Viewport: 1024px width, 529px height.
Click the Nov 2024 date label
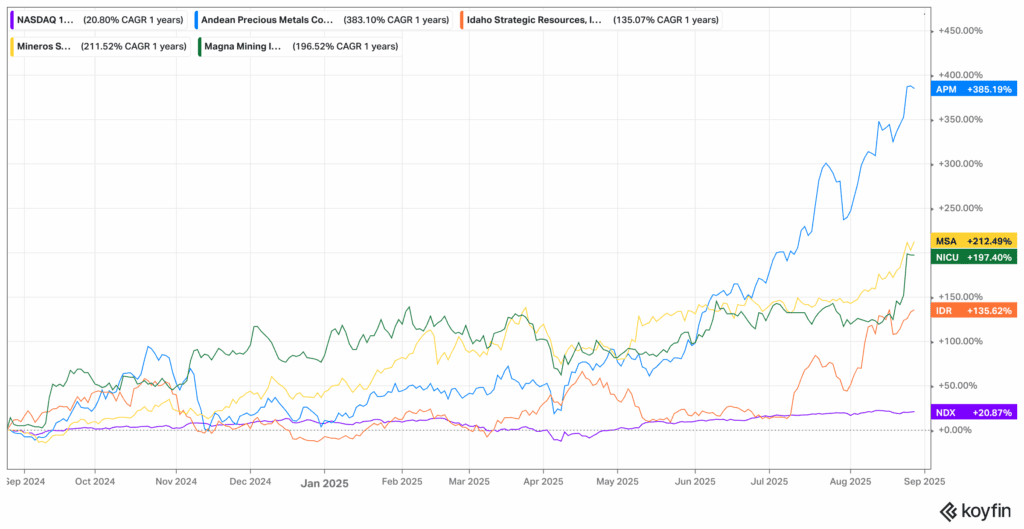[176, 483]
